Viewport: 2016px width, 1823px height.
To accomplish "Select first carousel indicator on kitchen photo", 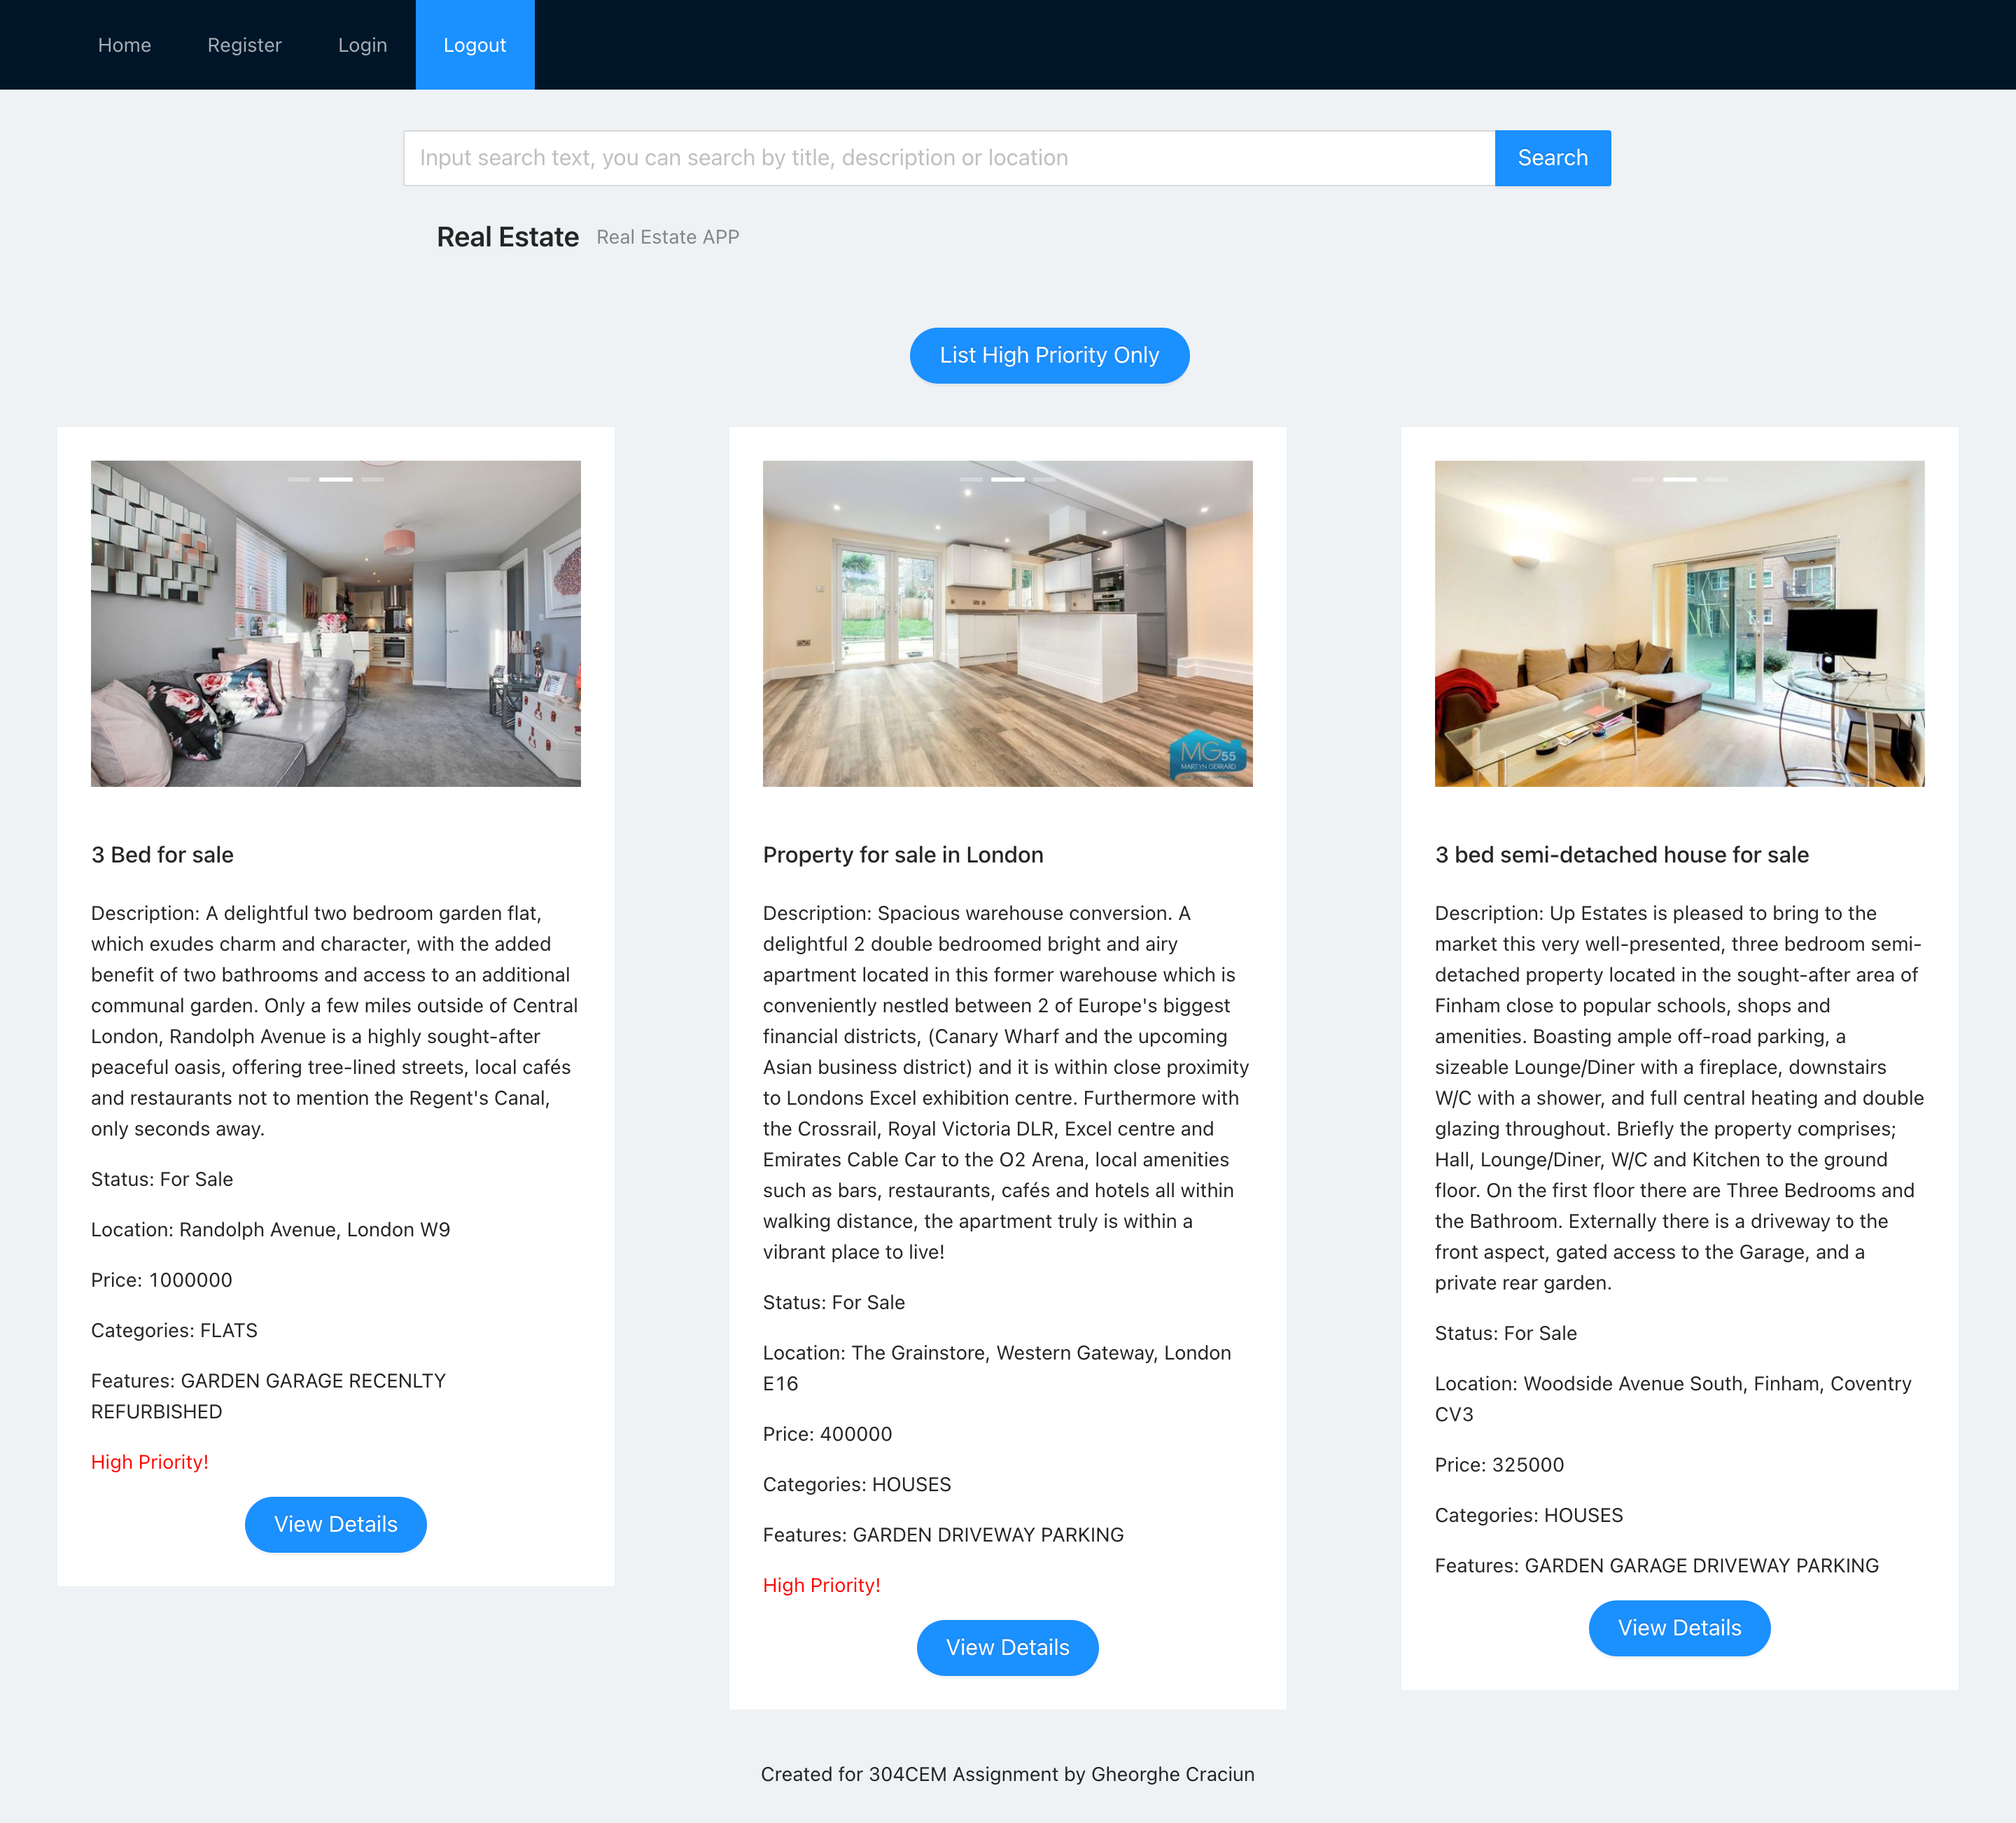I will coord(971,480).
